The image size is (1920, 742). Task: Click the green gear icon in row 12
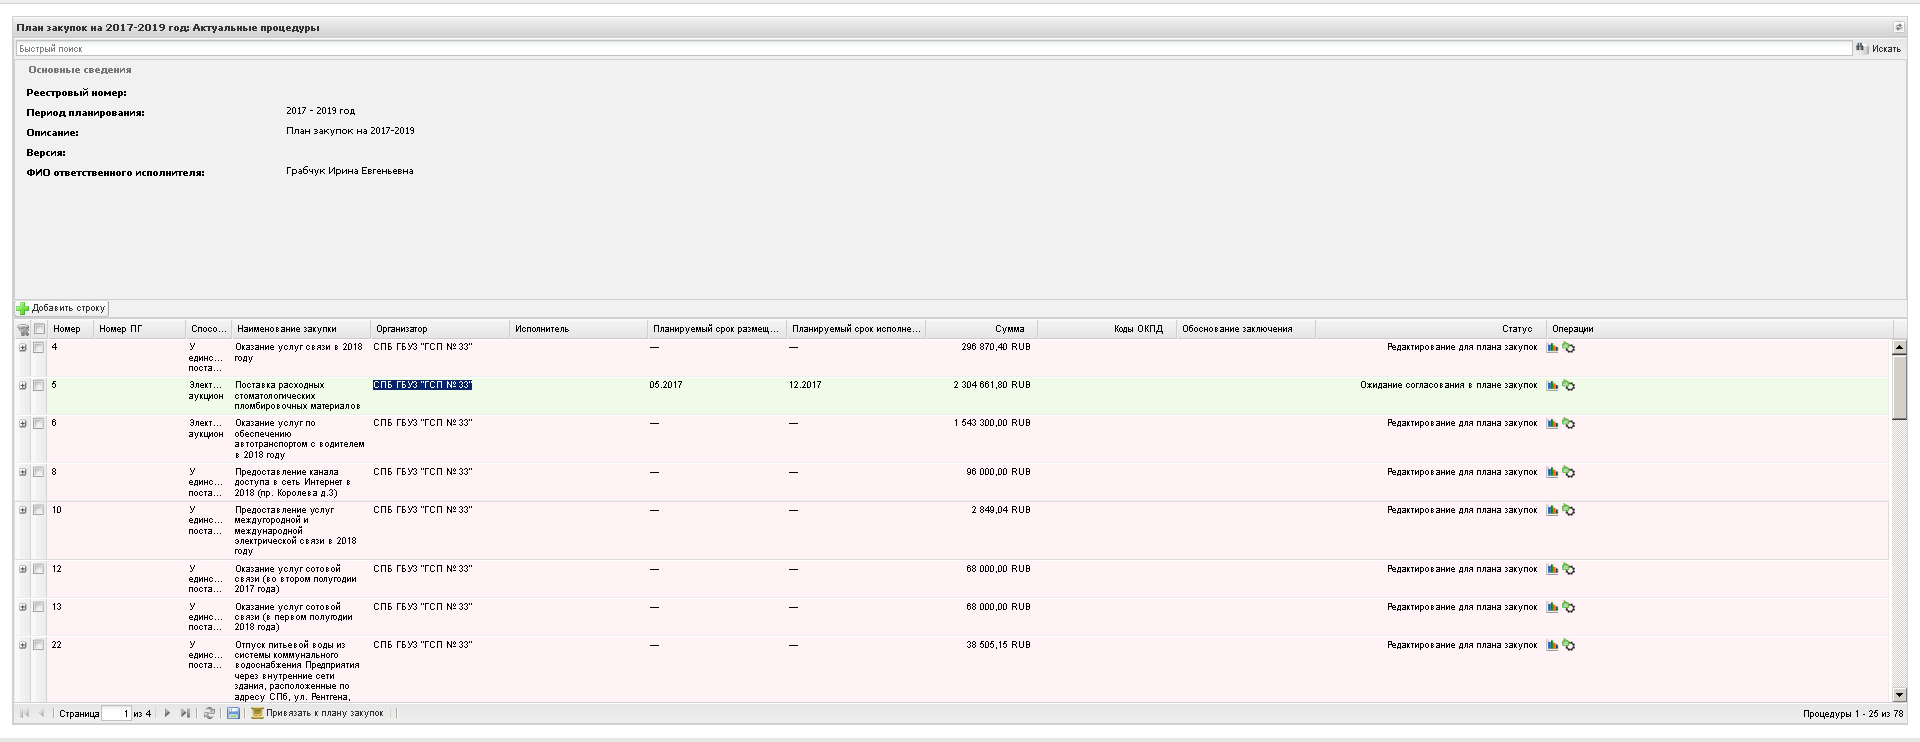click(1568, 570)
